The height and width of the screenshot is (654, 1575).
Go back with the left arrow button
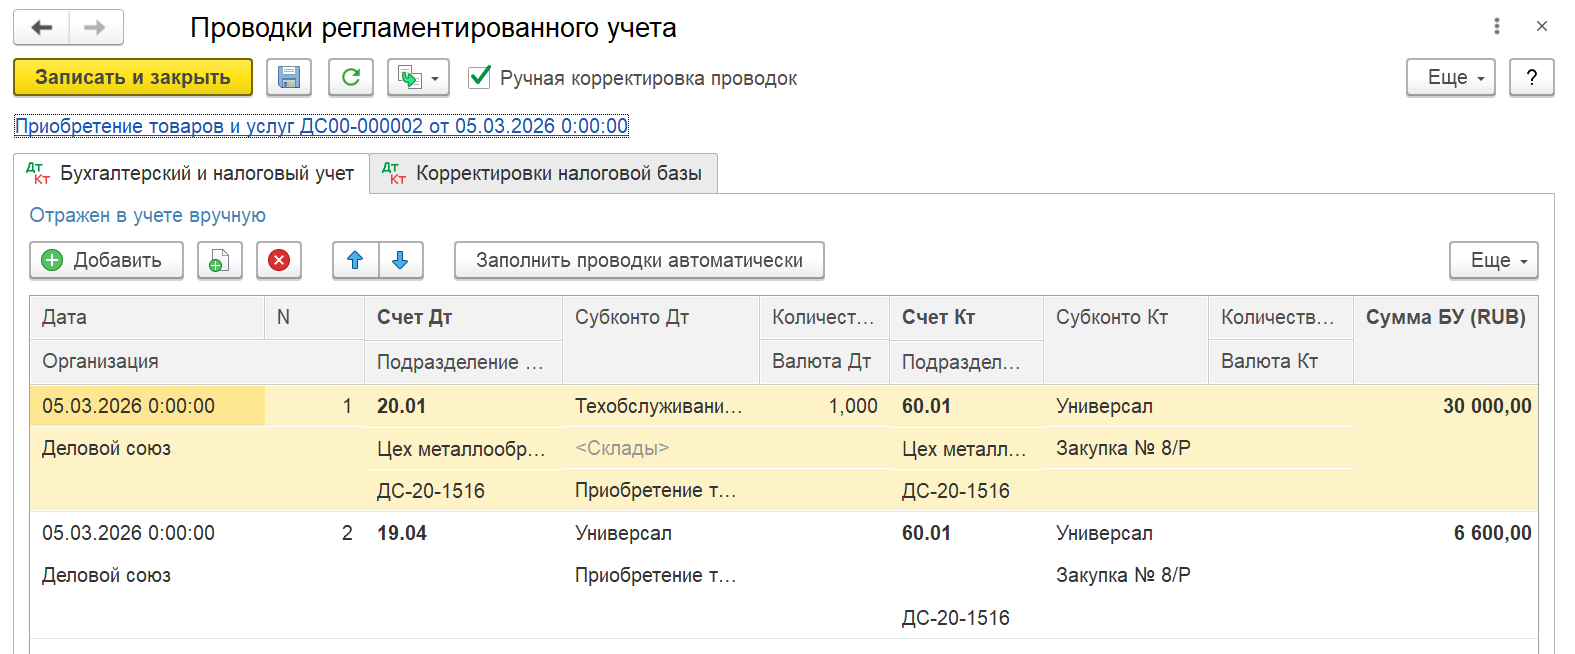coord(41,27)
